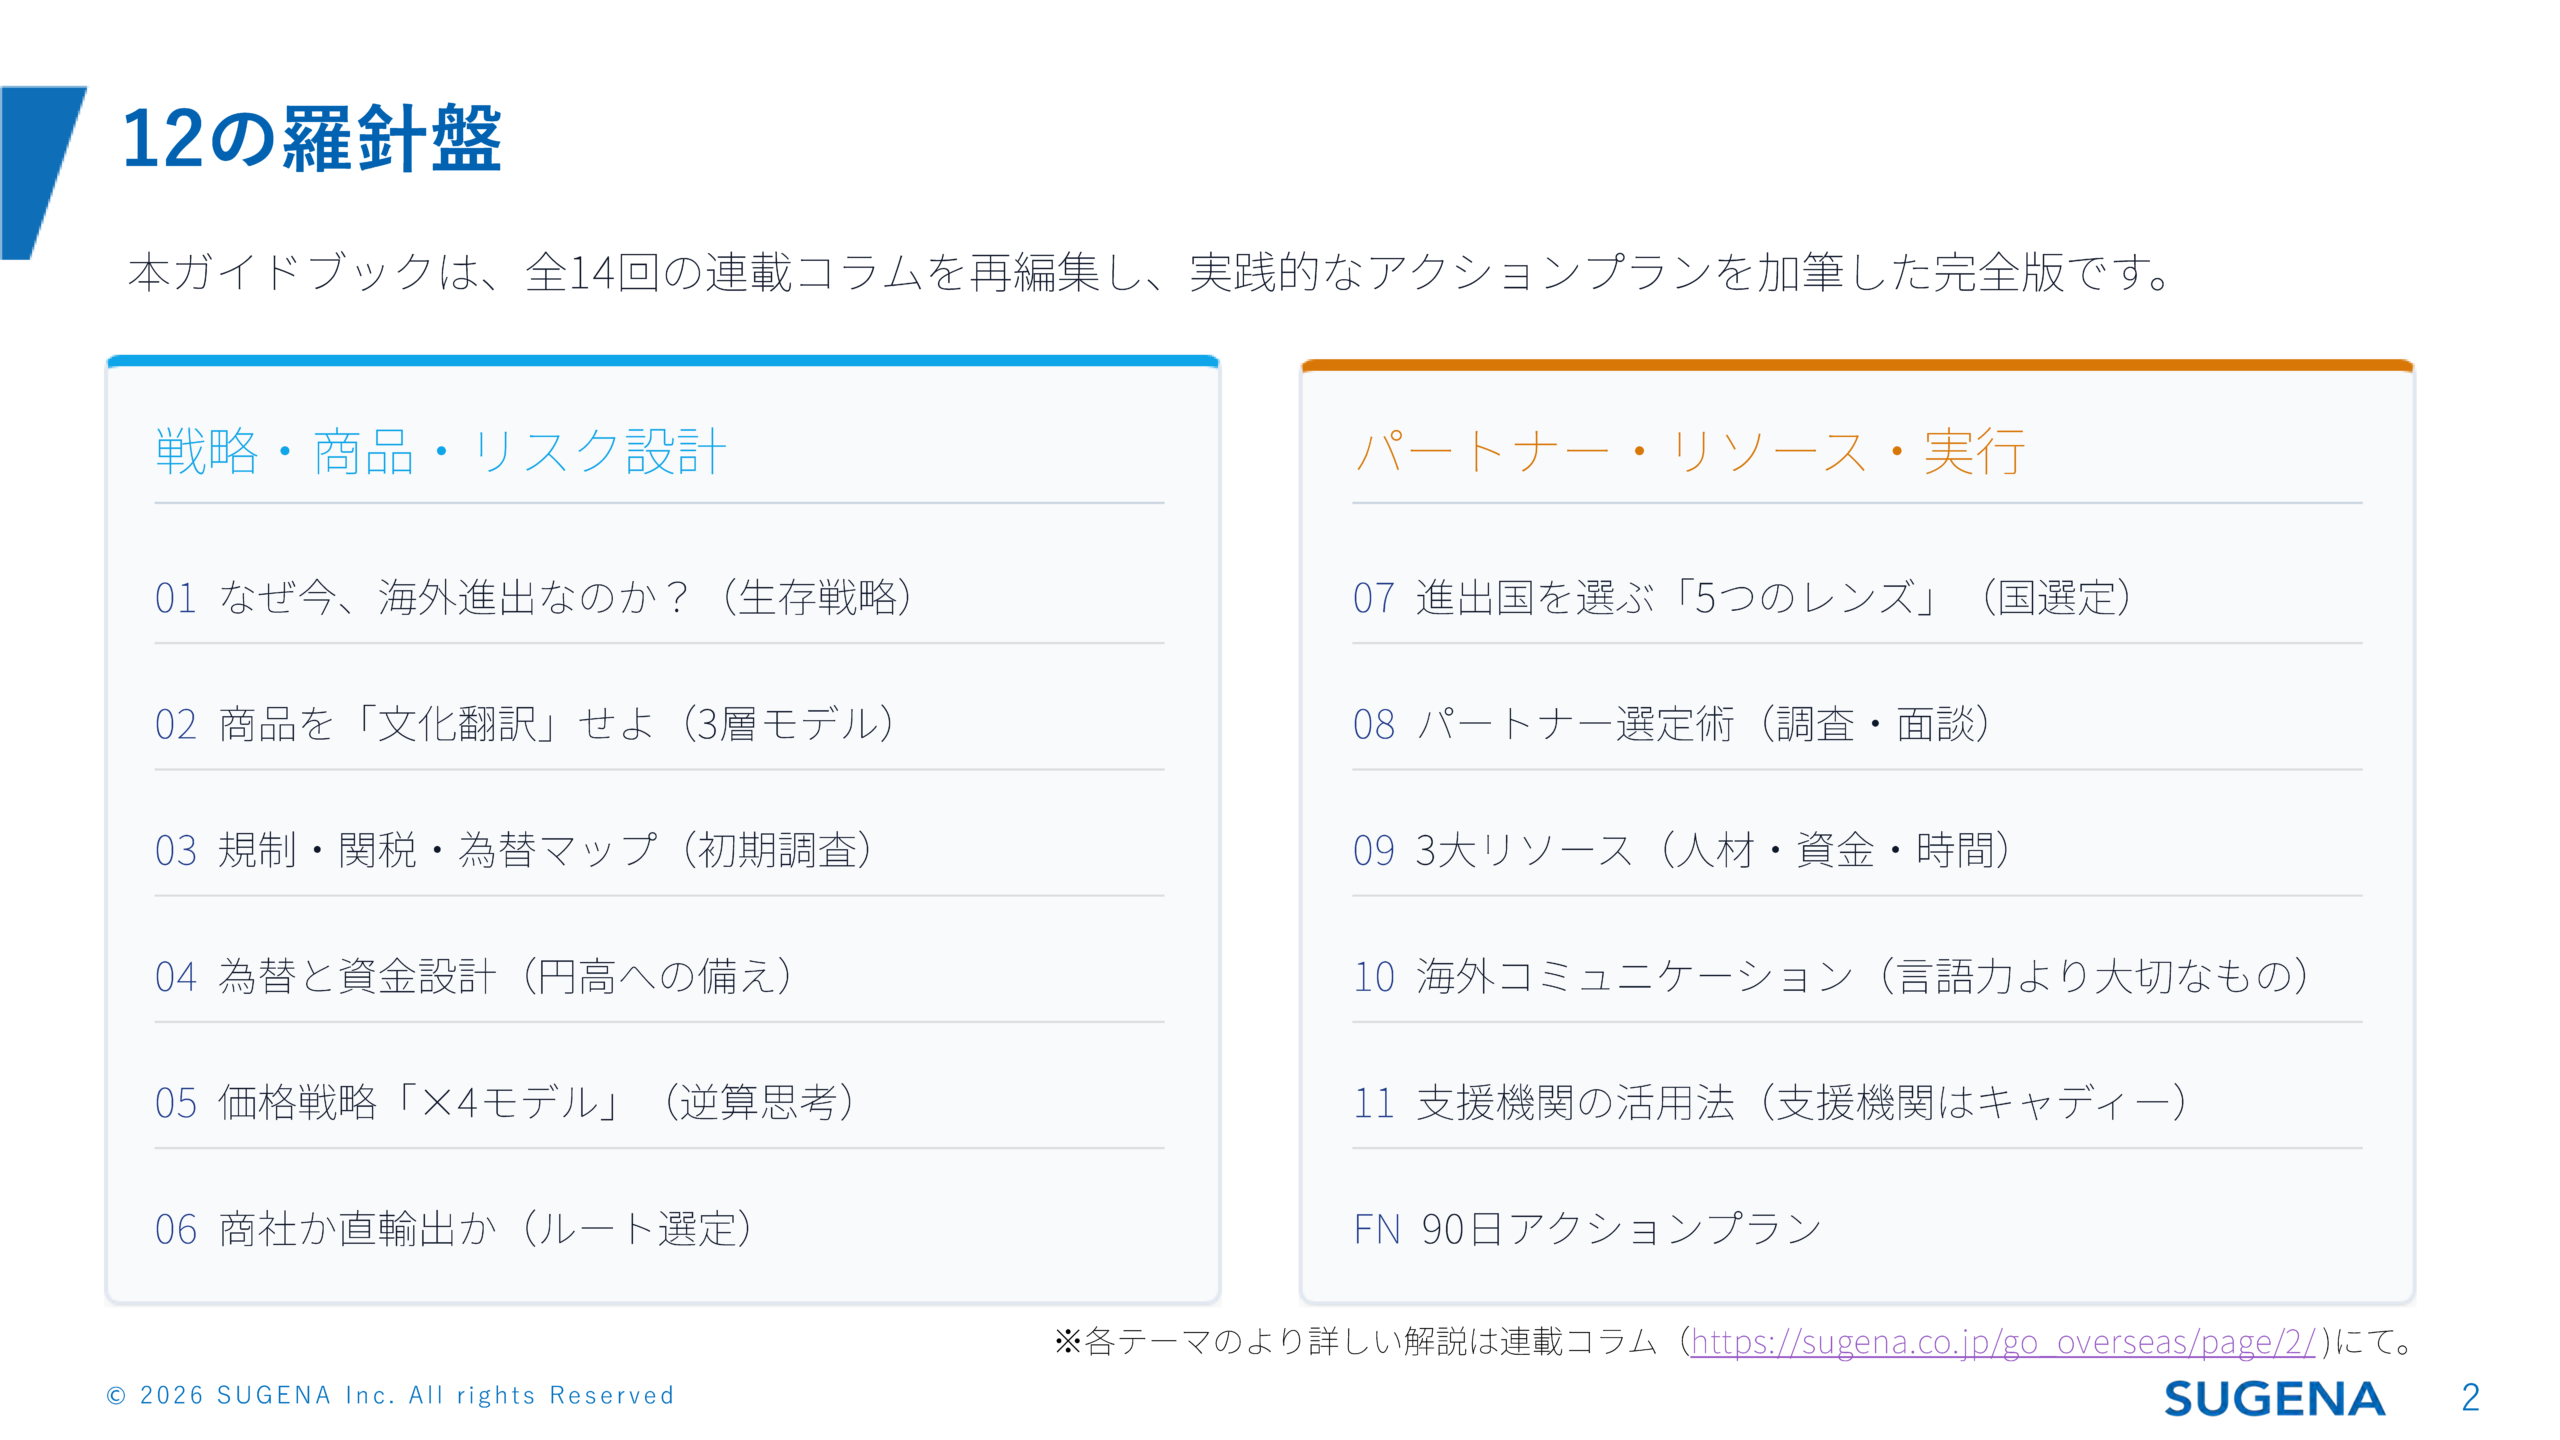Viewport: 2560px width, 1440px height.
Task: Open the sugena.co.jp go_overseas hyperlink
Action: (2002, 1341)
